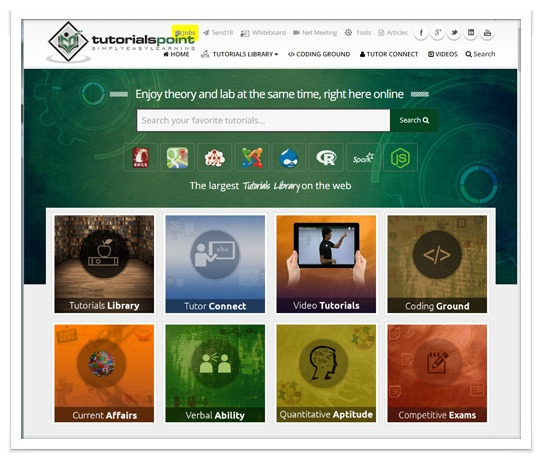Open the Tutor Connect tile
The height and width of the screenshot is (459, 542).
[x=215, y=264]
